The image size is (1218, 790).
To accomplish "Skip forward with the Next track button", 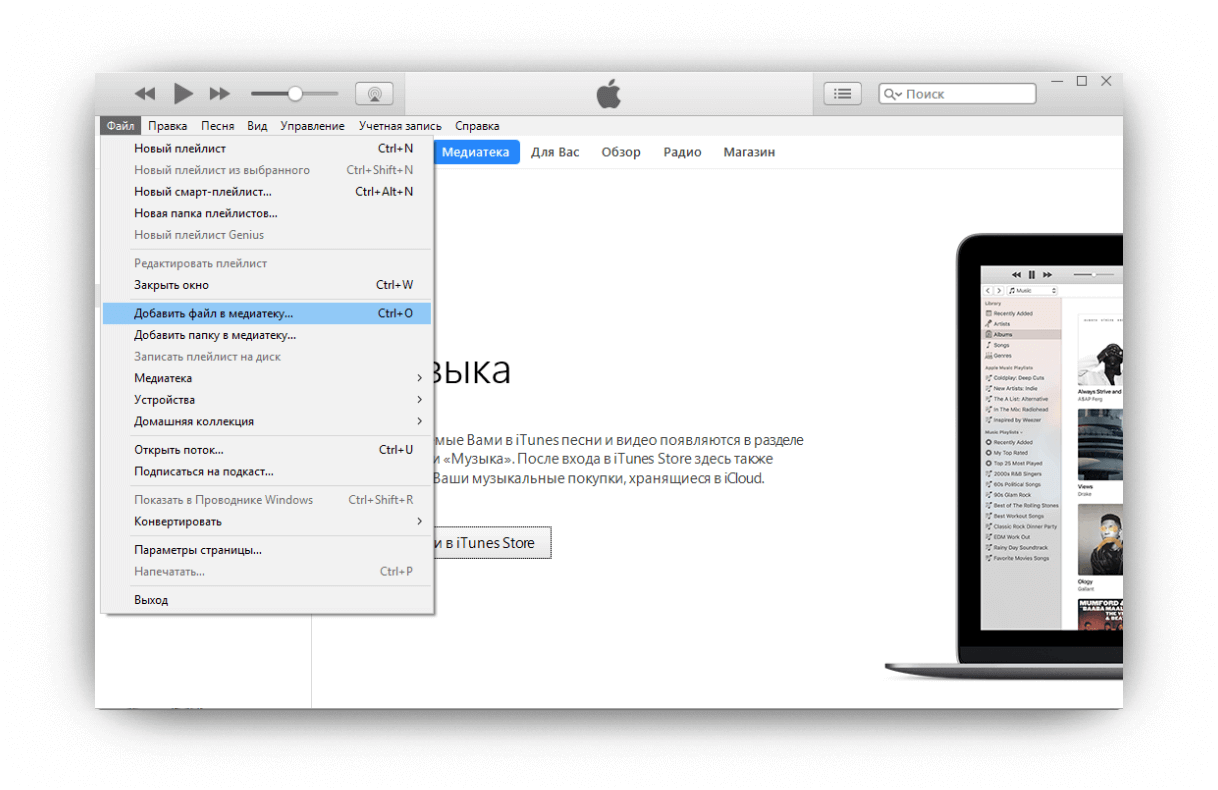I will pos(219,94).
